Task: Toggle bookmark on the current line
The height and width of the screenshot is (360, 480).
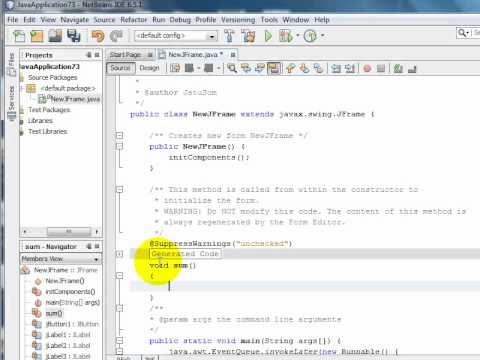Action: coord(318,68)
